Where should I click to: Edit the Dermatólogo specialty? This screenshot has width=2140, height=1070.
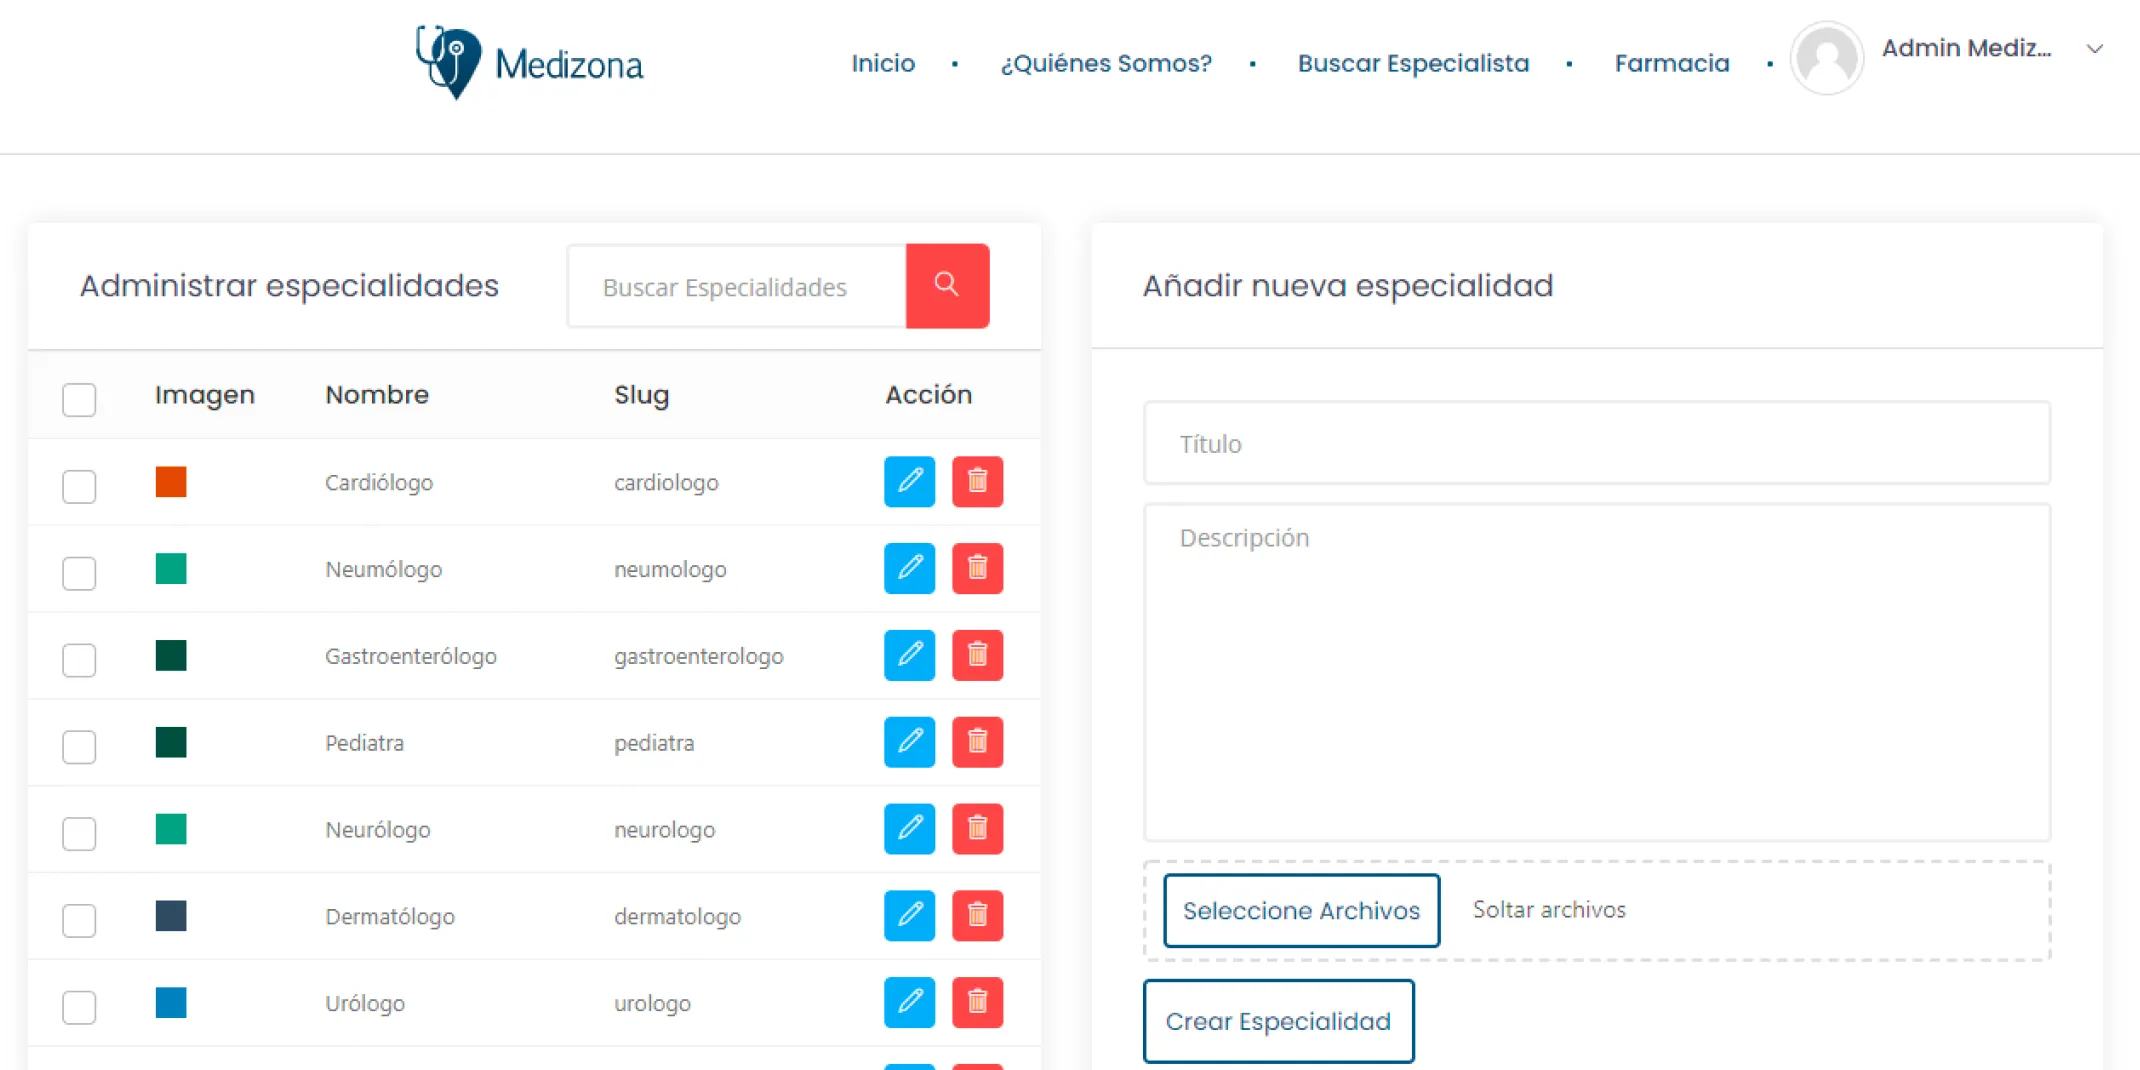909,916
